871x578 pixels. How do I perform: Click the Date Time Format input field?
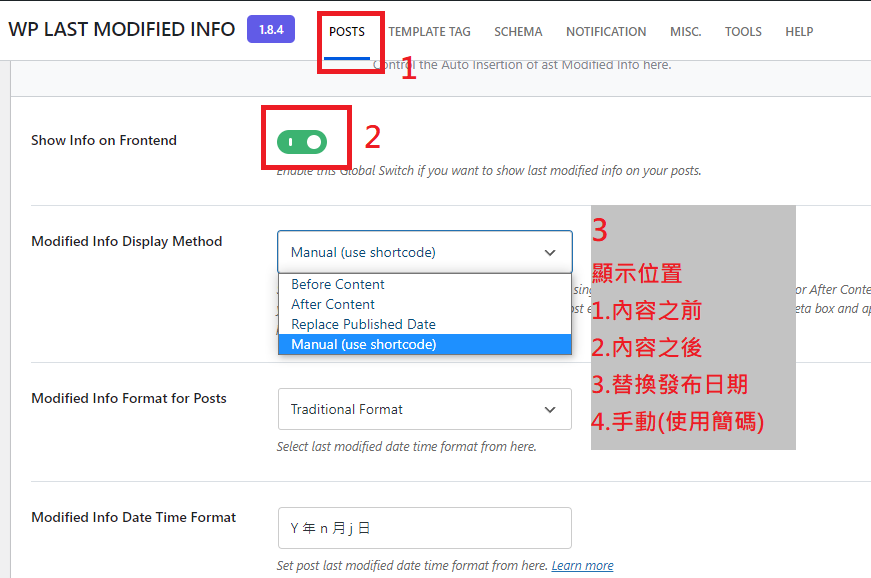click(x=425, y=528)
